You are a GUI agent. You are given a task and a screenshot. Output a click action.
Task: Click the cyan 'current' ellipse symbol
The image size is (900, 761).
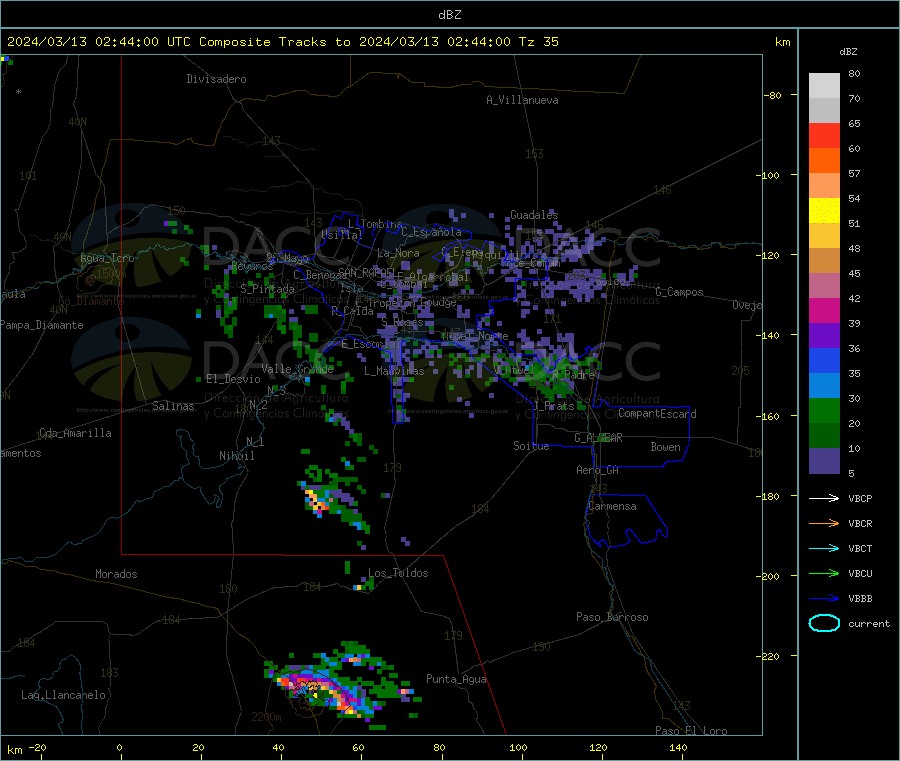pyautogui.click(x=824, y=623)
